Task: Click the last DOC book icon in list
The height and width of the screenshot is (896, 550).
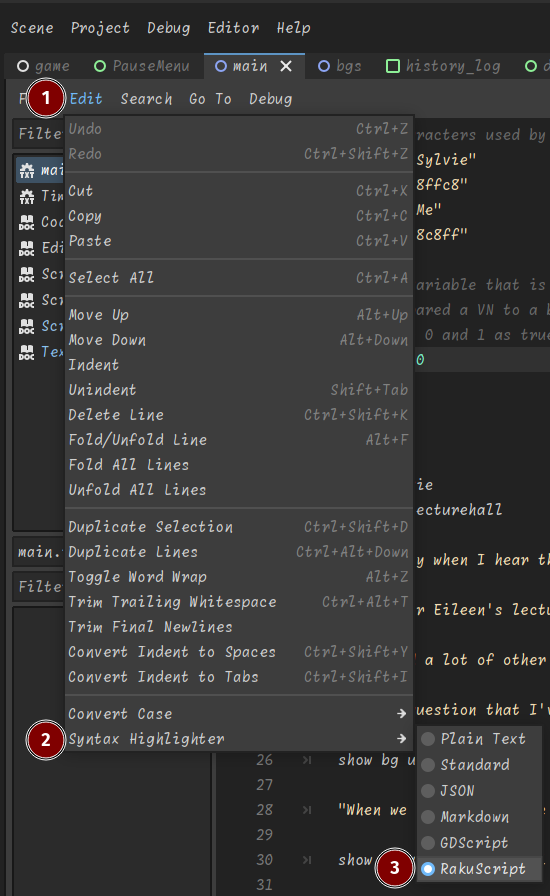Action: [26, 352]
